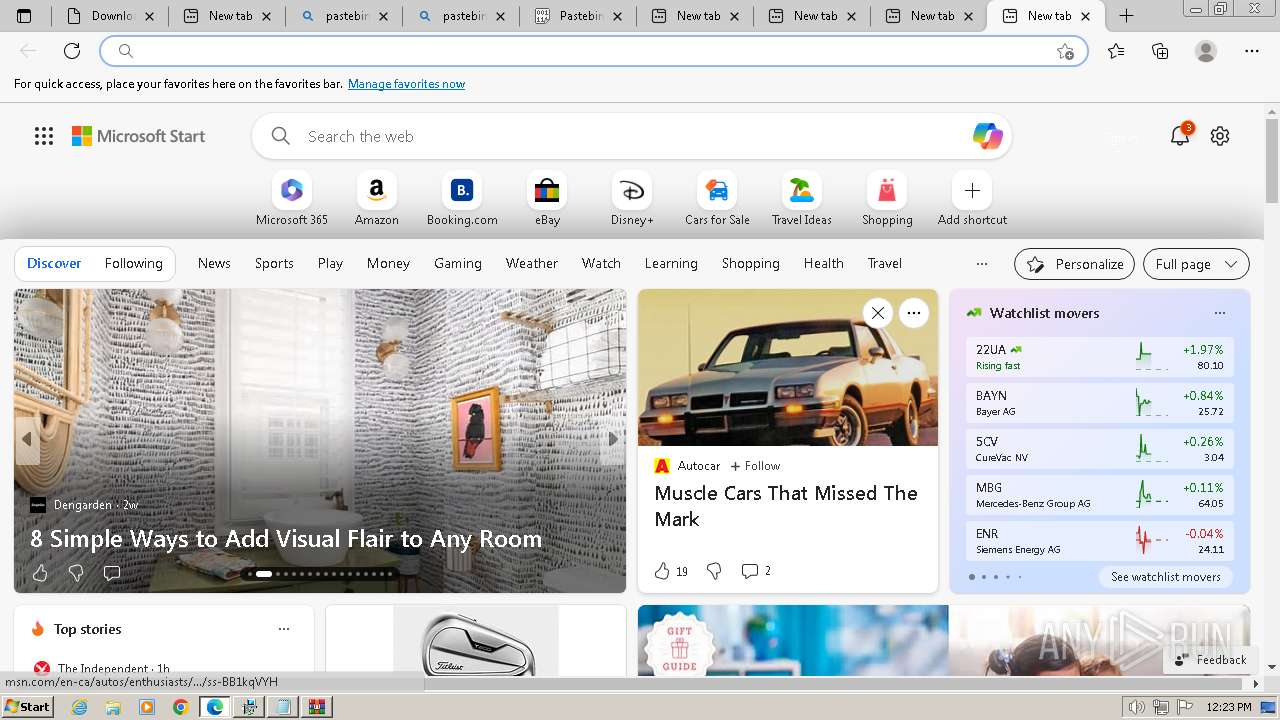Show more feed categories ellipsis
The width and height of the screenshot is (1280, 720).
coord(981,264)
